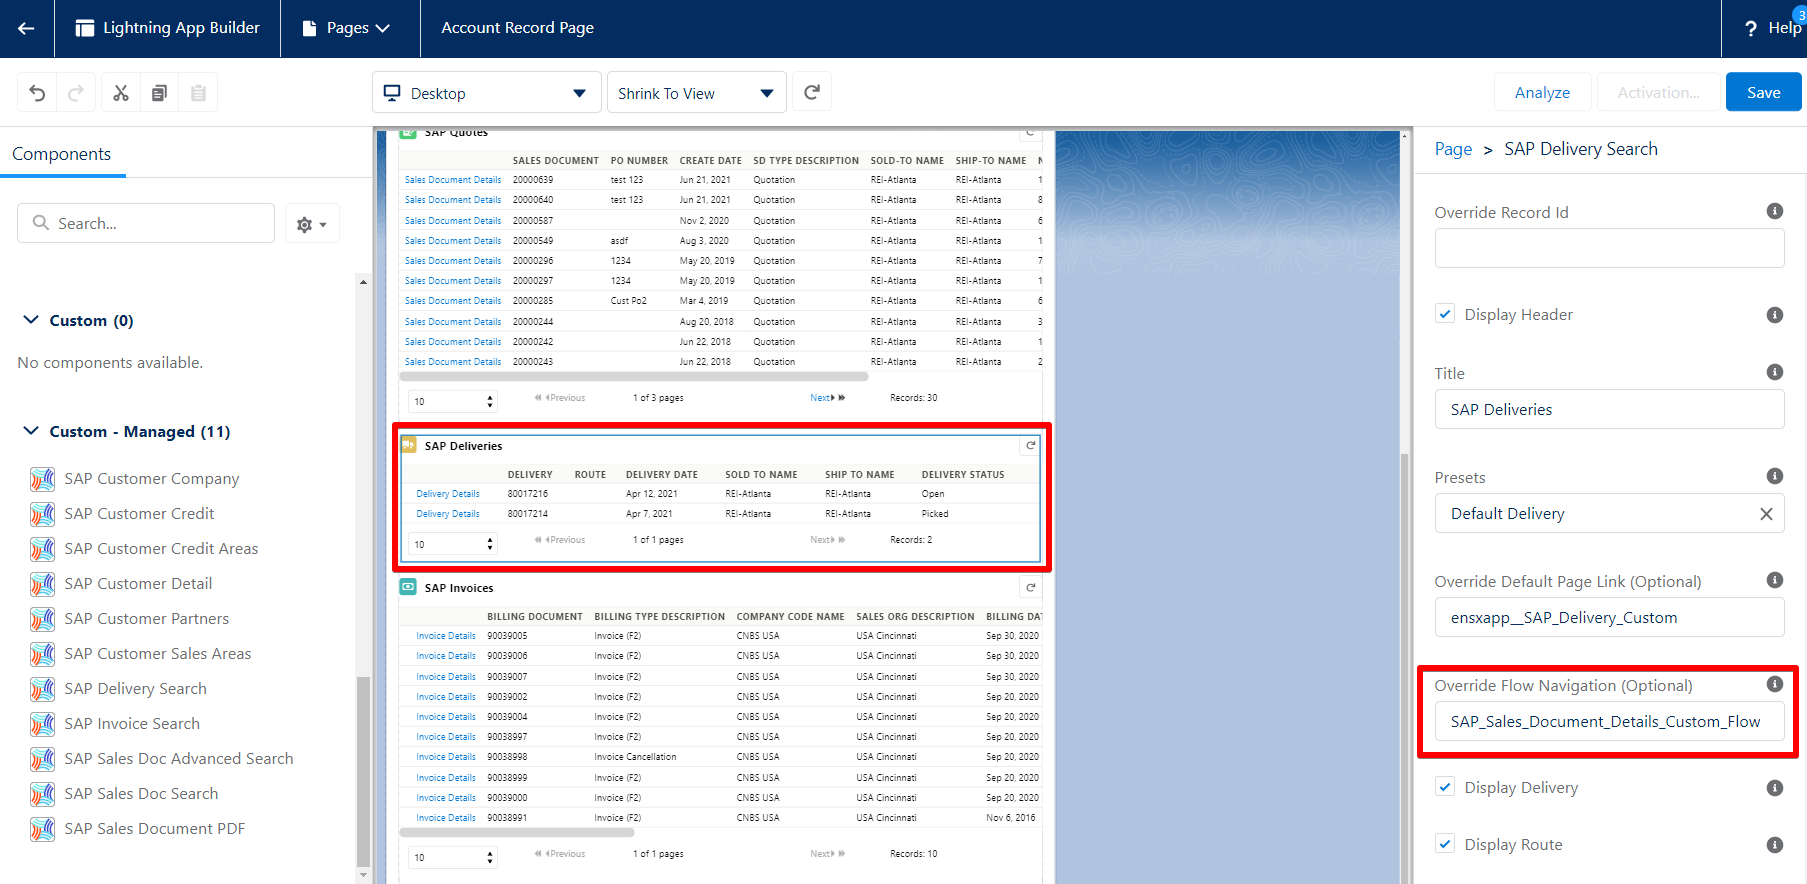
Task: Go back using the header arrow
Action: (x=26, y=28)
